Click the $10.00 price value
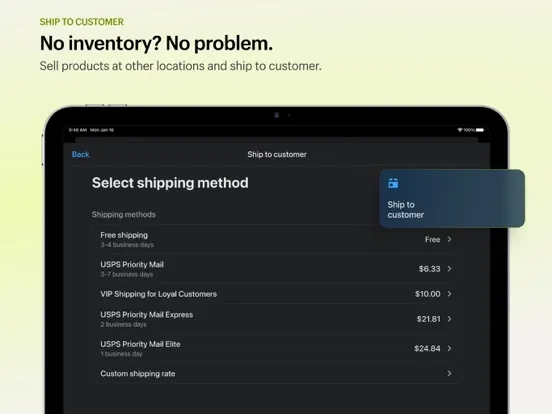Image resolution: width=552 pixels, height=414 pixels. (427, 294)
